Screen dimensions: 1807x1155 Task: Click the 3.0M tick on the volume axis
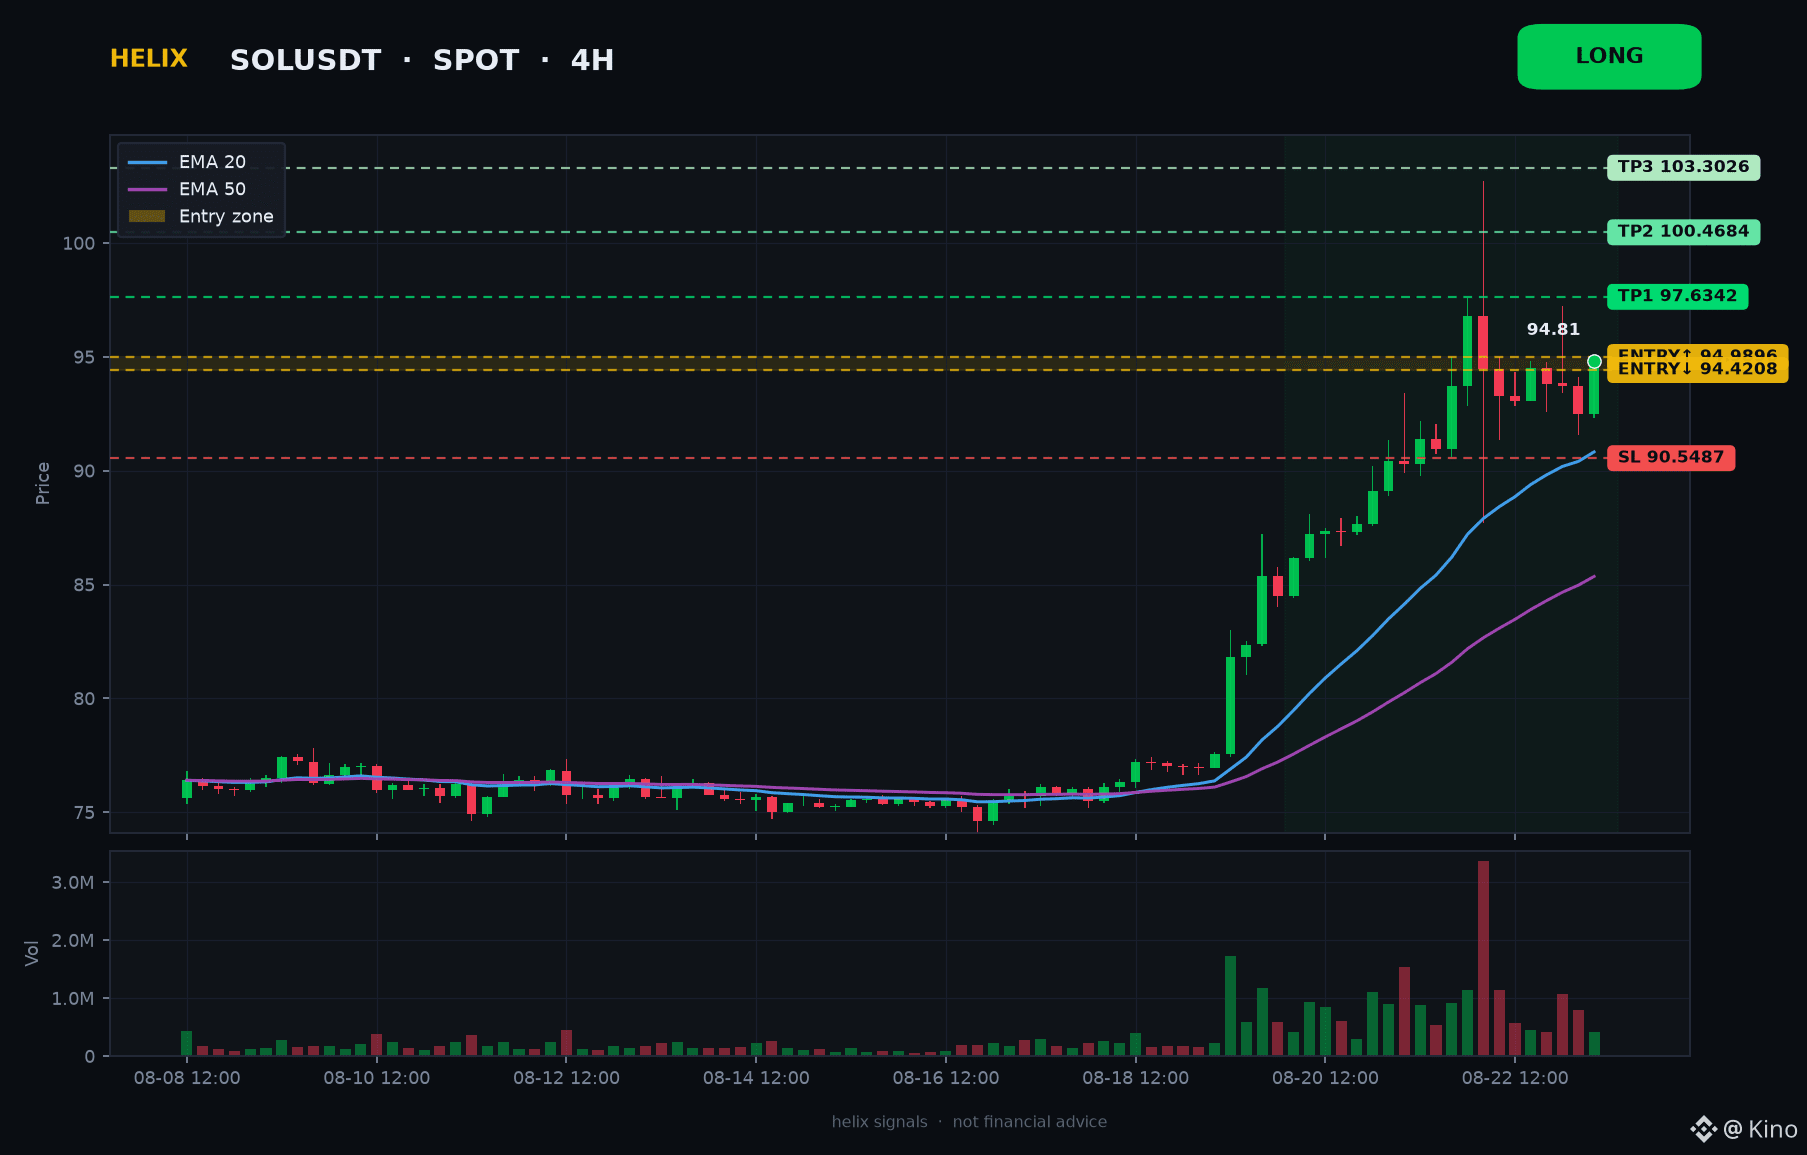pyautogui.click(x=73, y=883)
